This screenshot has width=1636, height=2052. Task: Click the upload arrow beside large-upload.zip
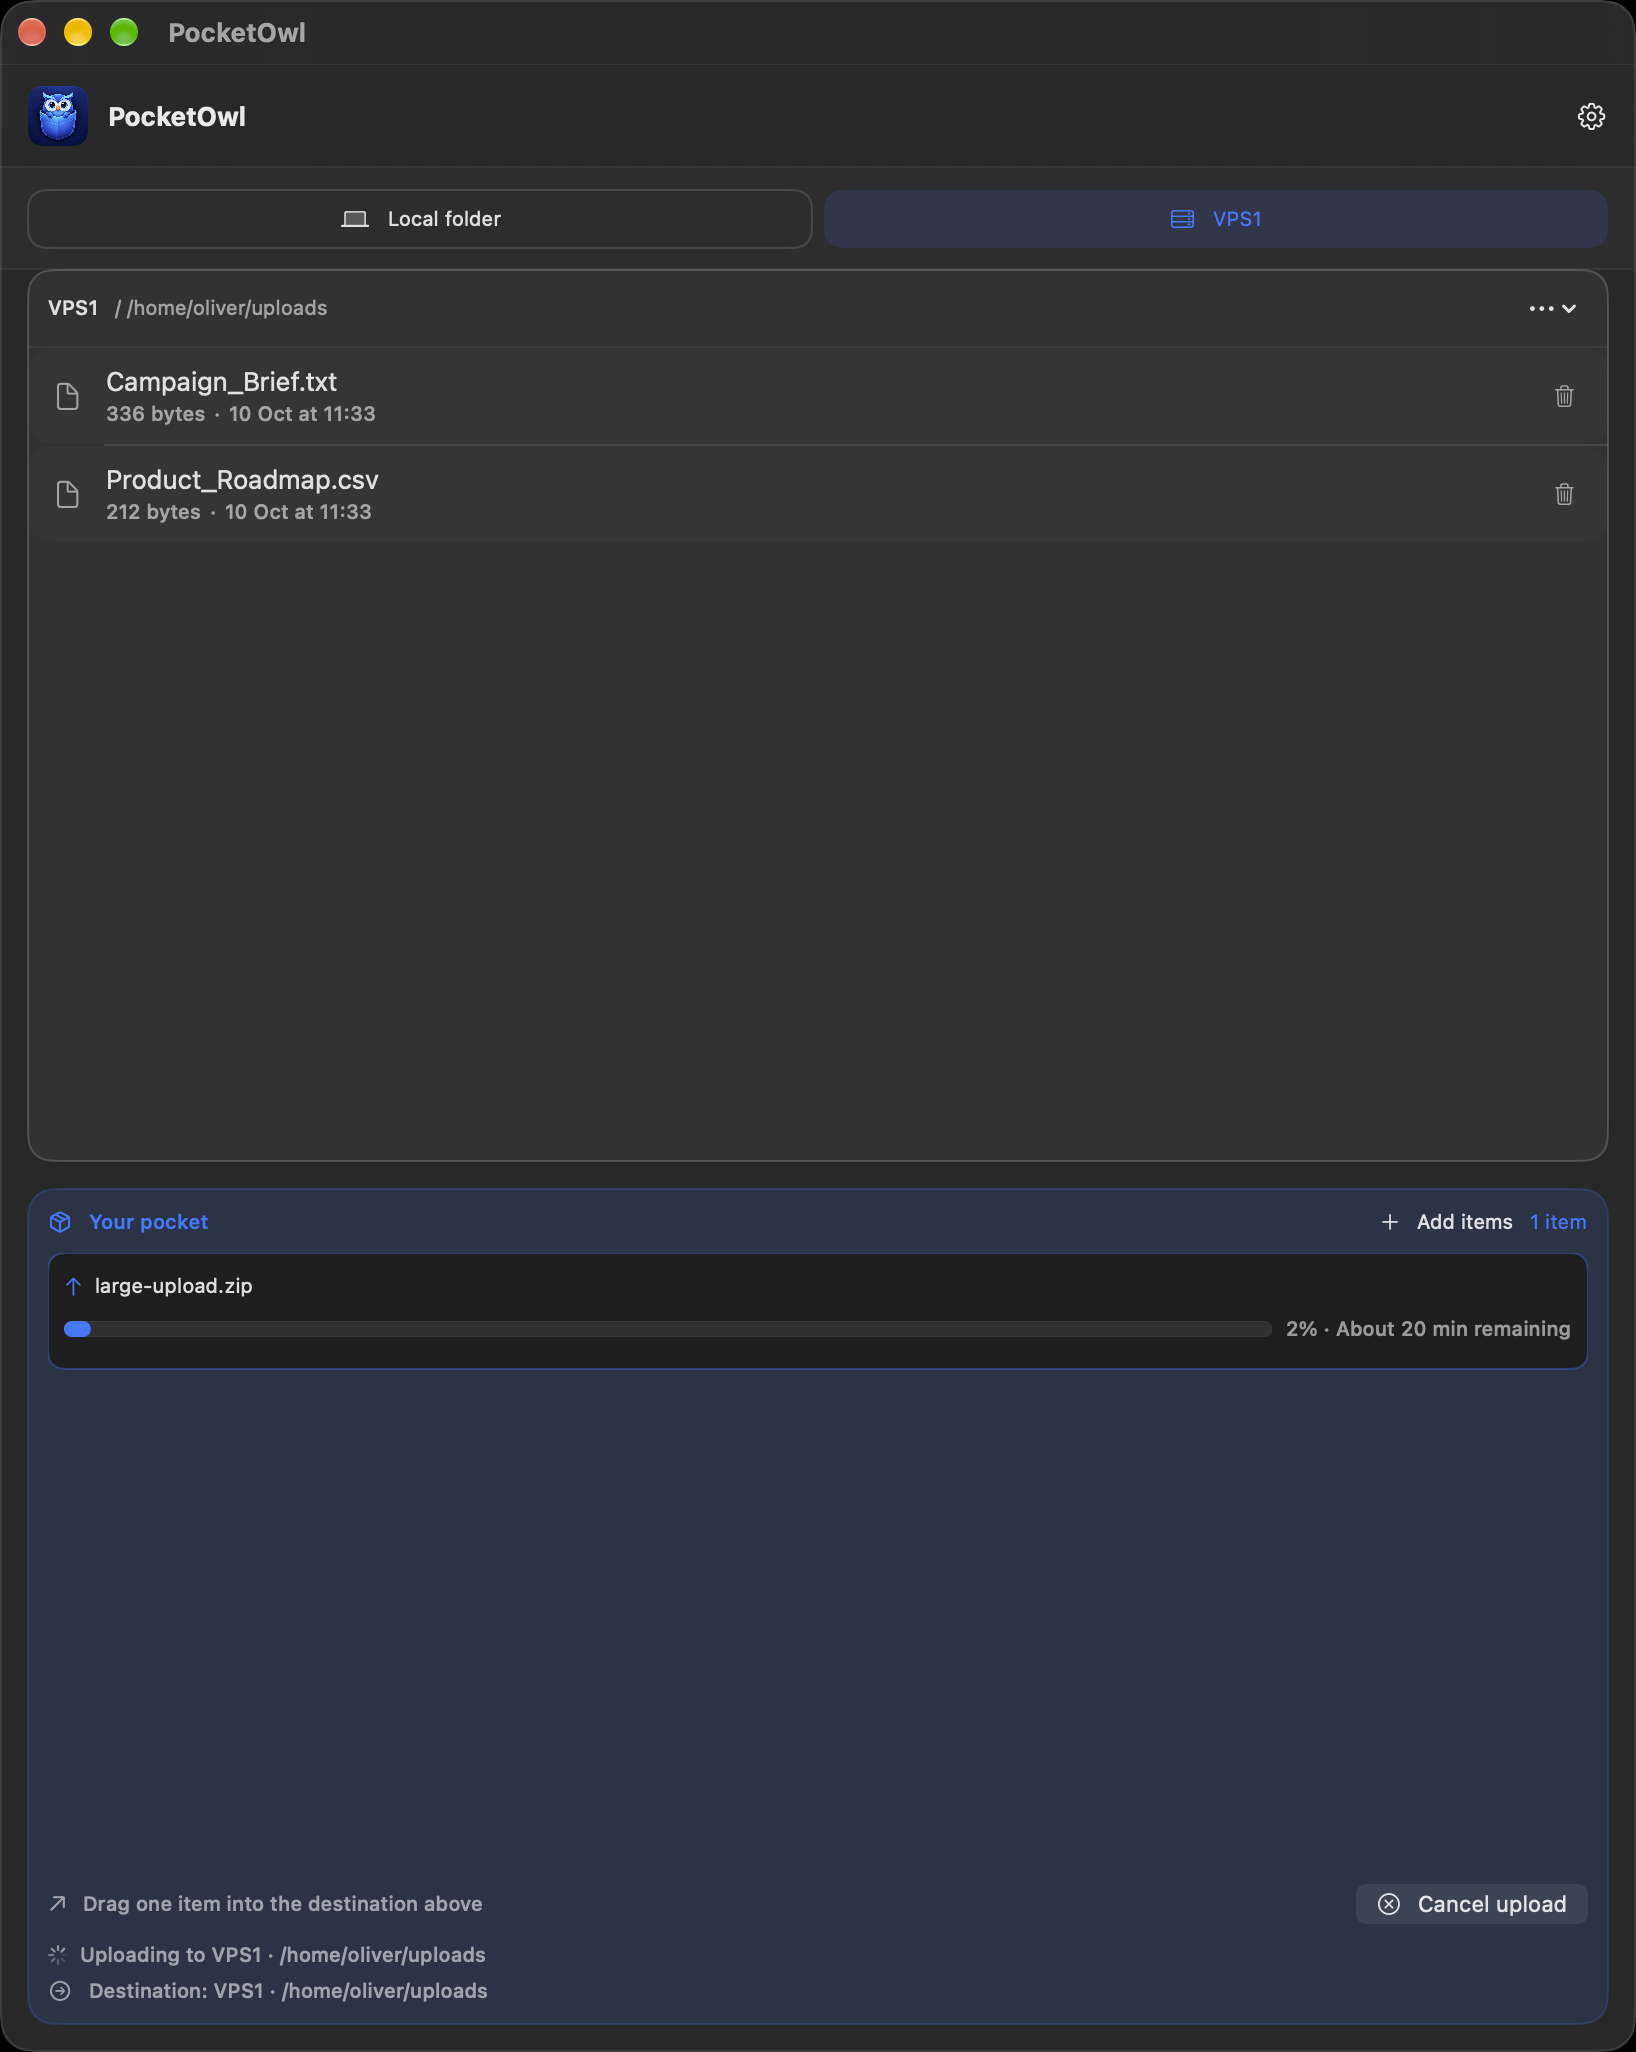(73, 1286)
